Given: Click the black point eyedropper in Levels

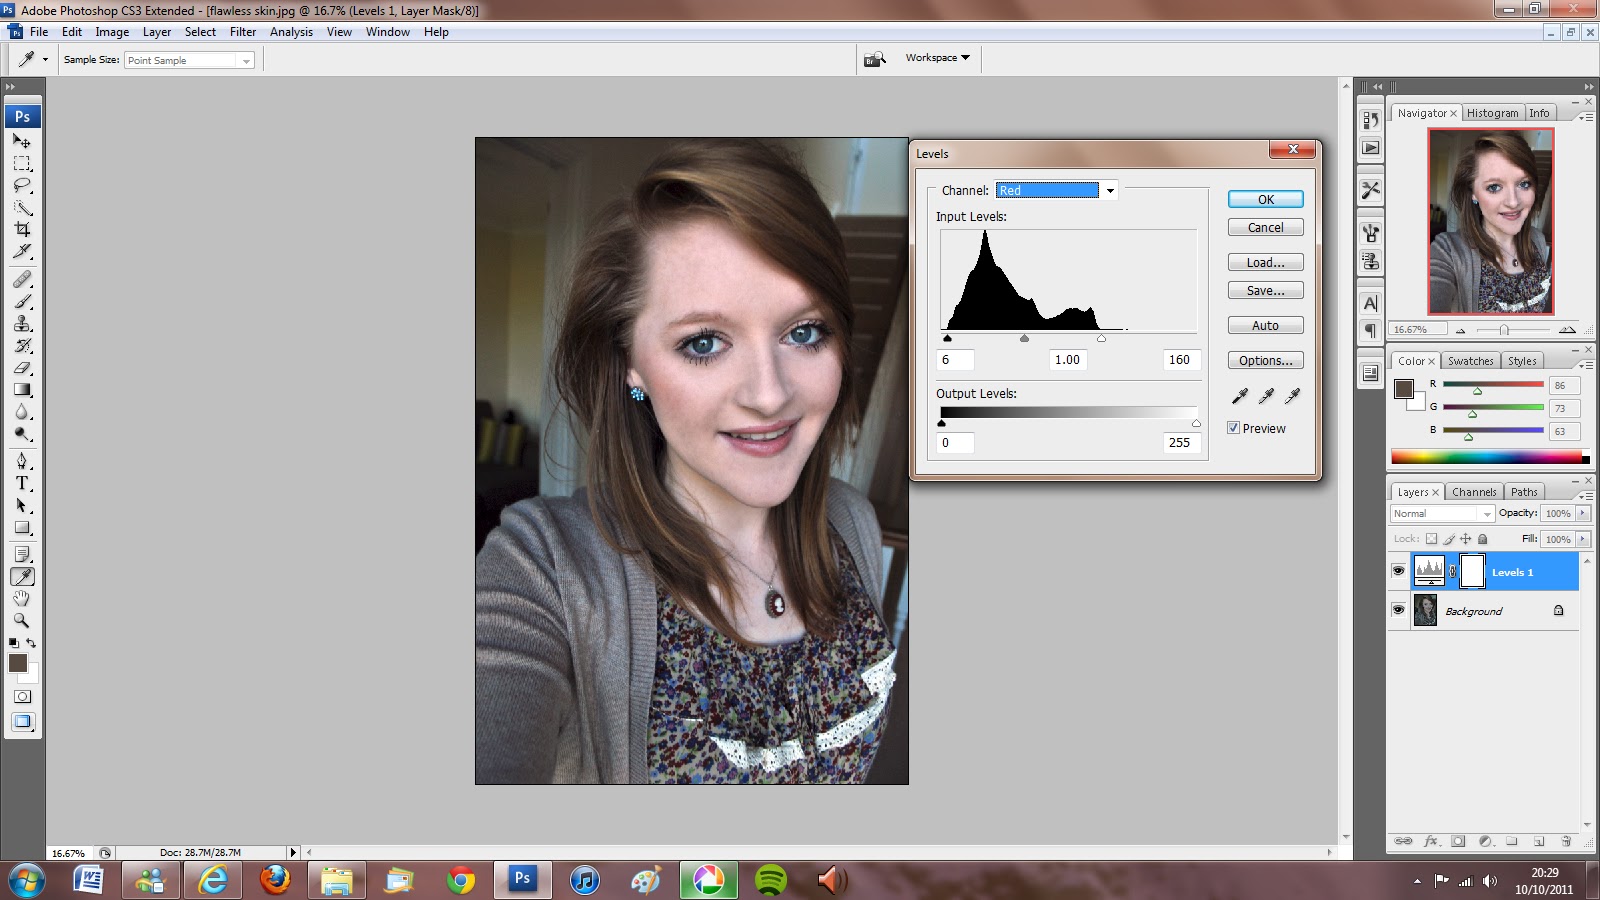Looking at the screenshot, I should point(1240,396).
